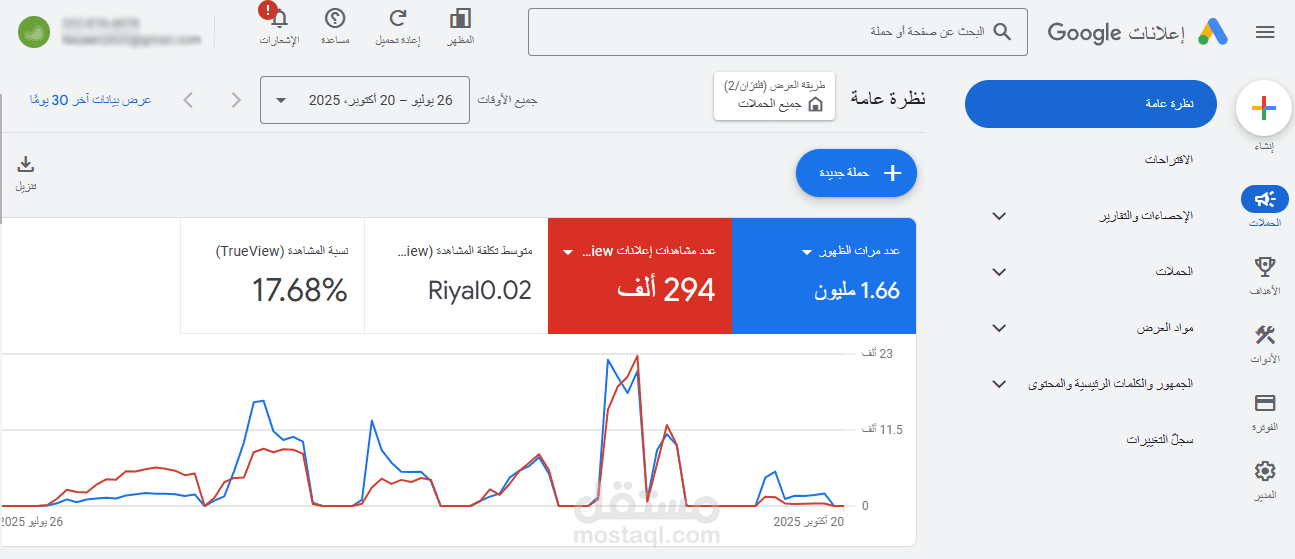Click the Help question mark icon
Viewport: 1295px width, 559px height.
point(335,18)
